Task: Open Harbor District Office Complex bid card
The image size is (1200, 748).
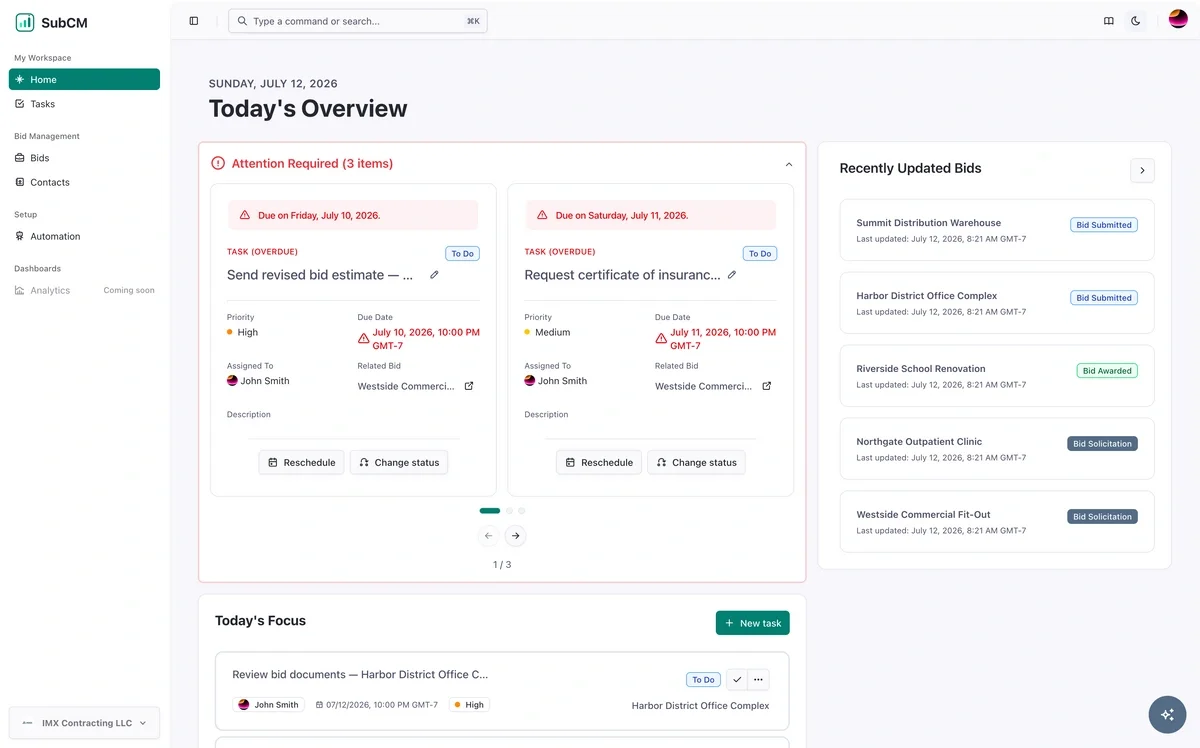Action: point(997,303)
